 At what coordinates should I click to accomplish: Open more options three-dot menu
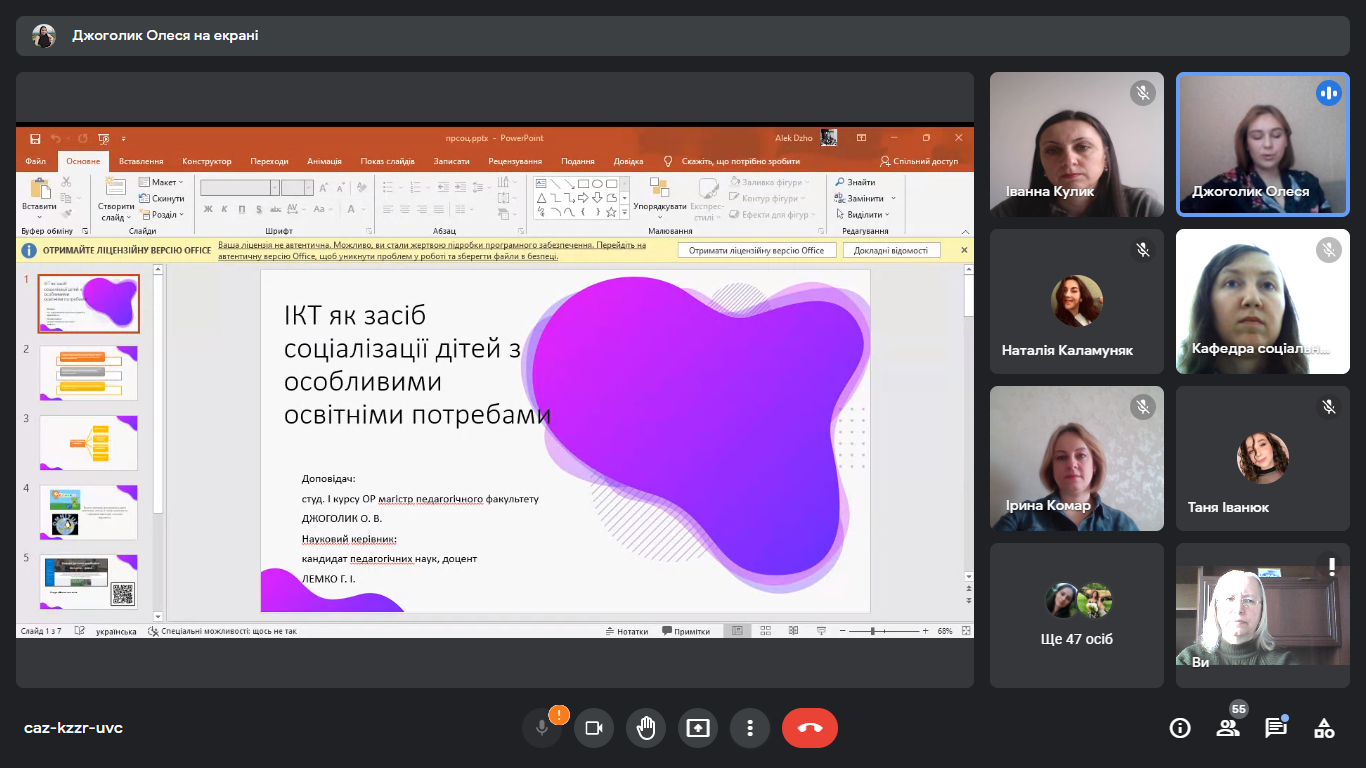(x=750, y=728)
